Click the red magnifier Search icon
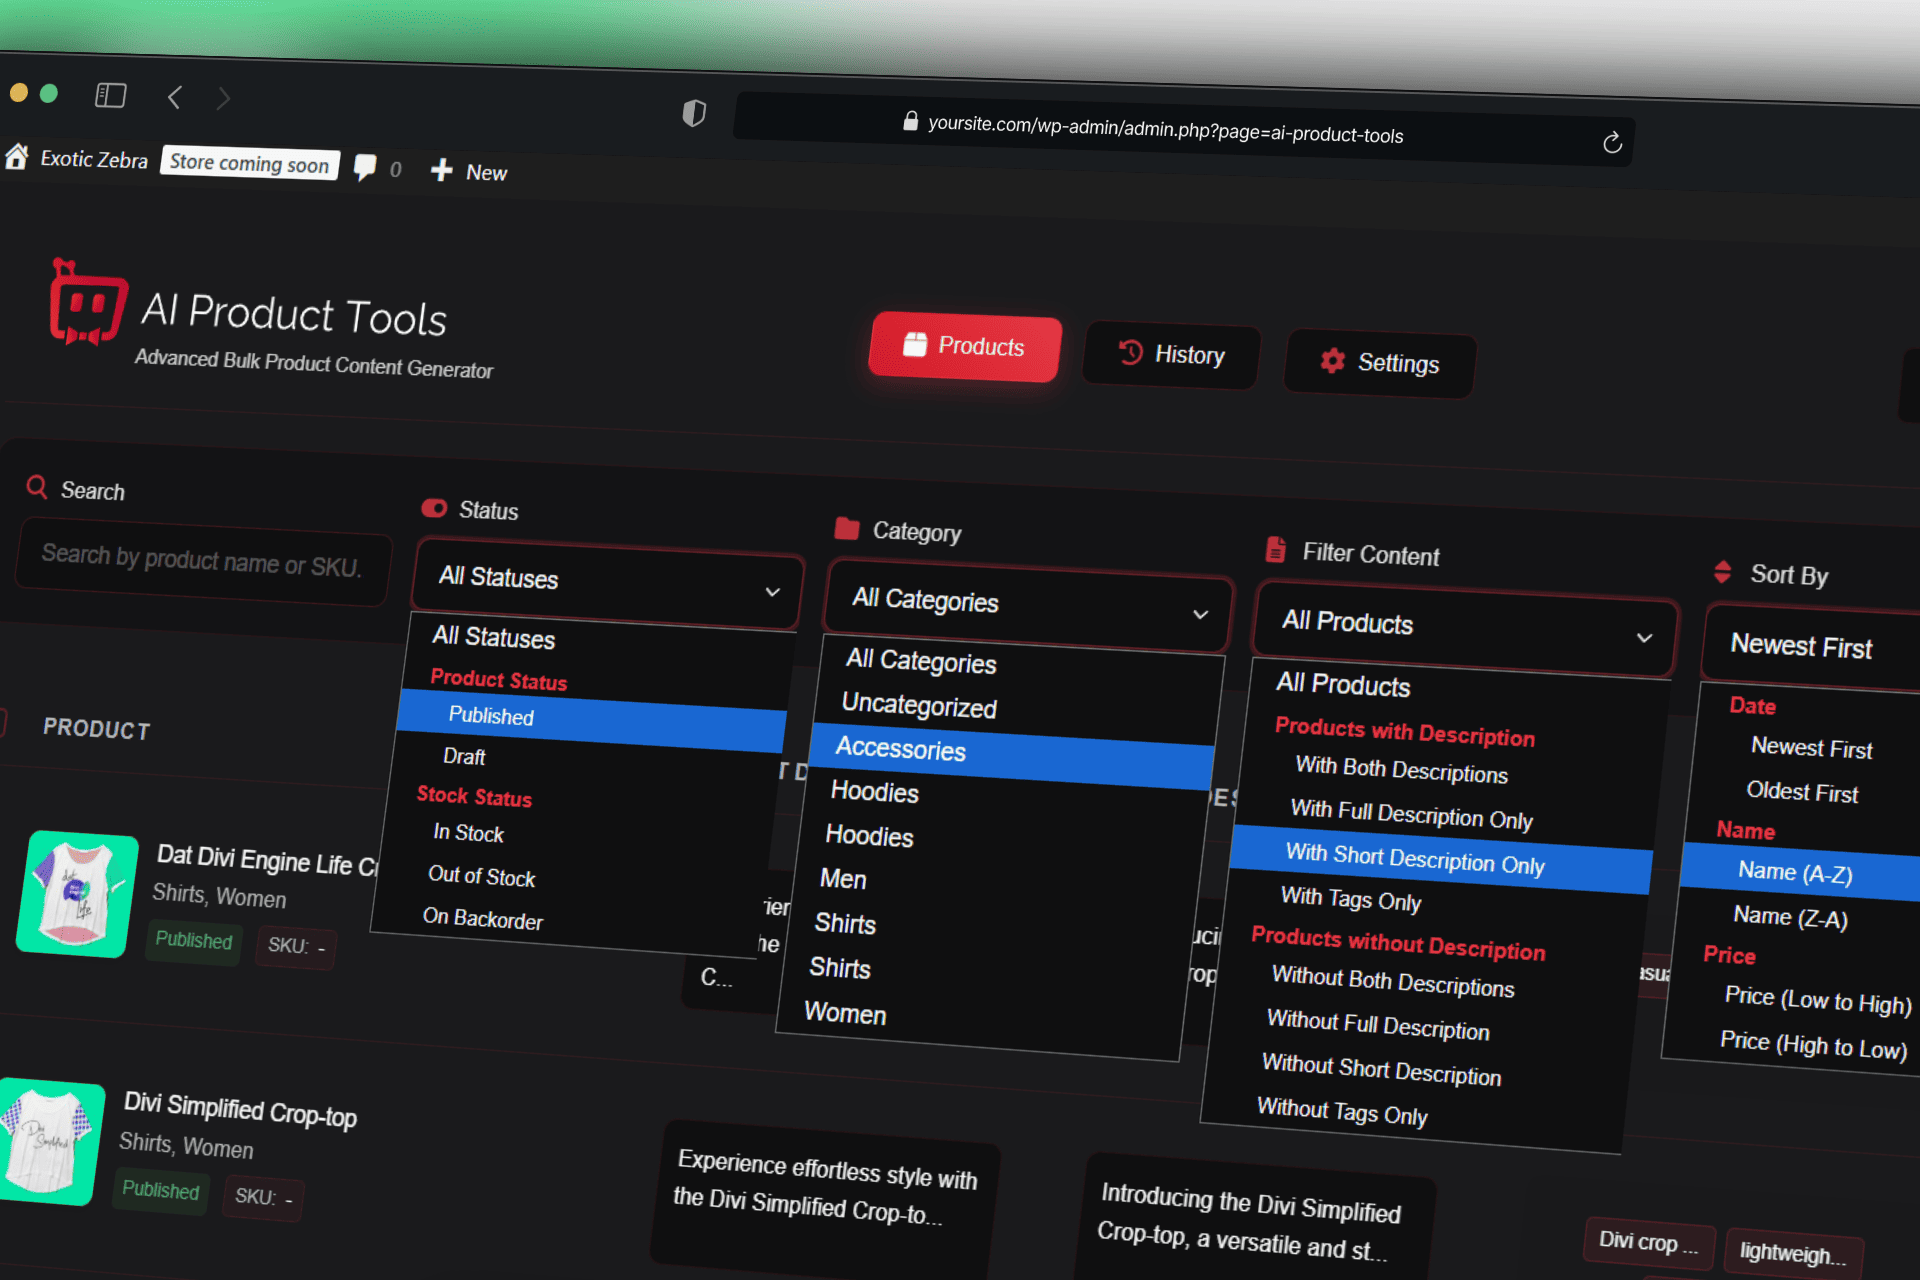Screen dimensions: 1920x1280 (37, 487)
